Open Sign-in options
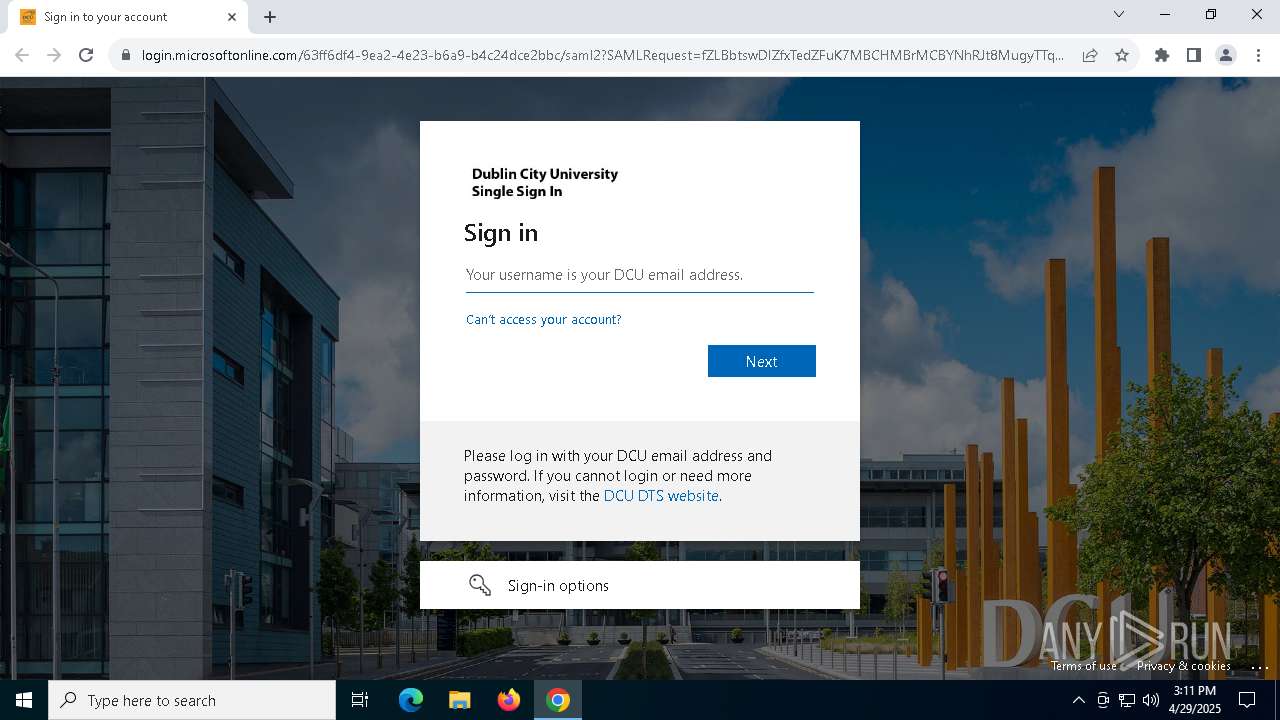 [640, 585]
